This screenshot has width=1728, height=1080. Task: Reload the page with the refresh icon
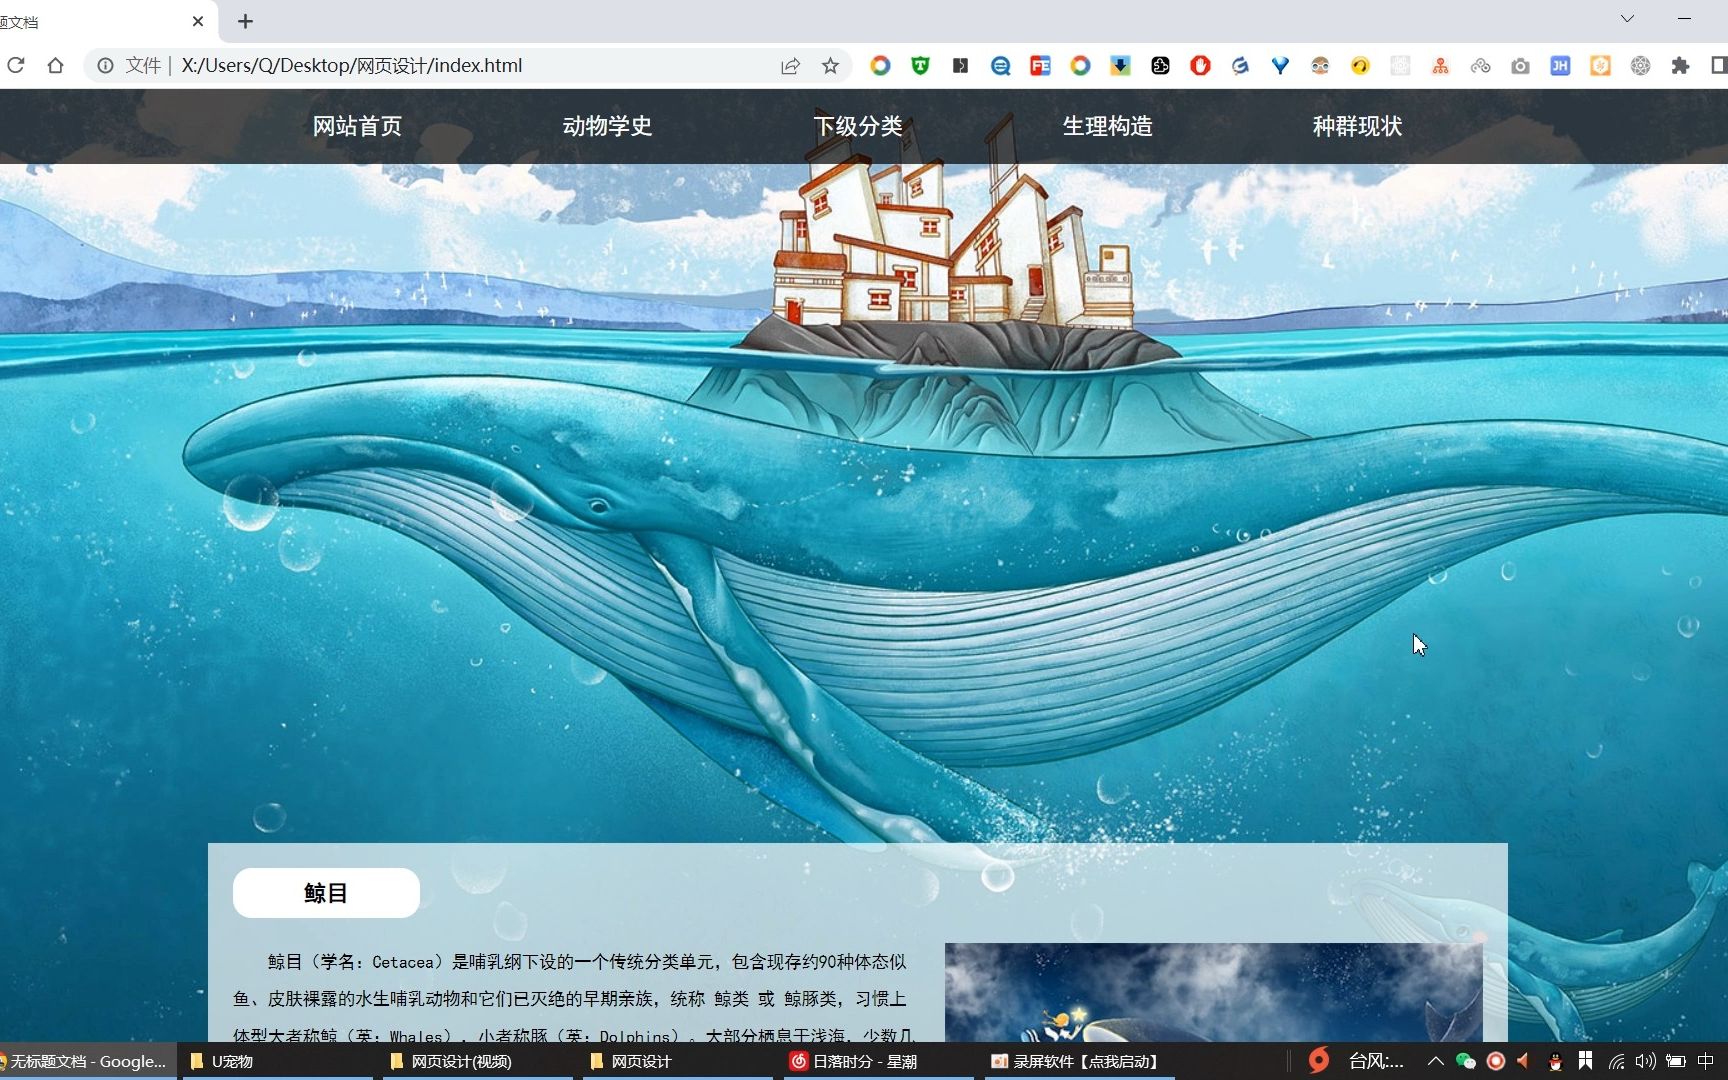[x=16, y=66]
